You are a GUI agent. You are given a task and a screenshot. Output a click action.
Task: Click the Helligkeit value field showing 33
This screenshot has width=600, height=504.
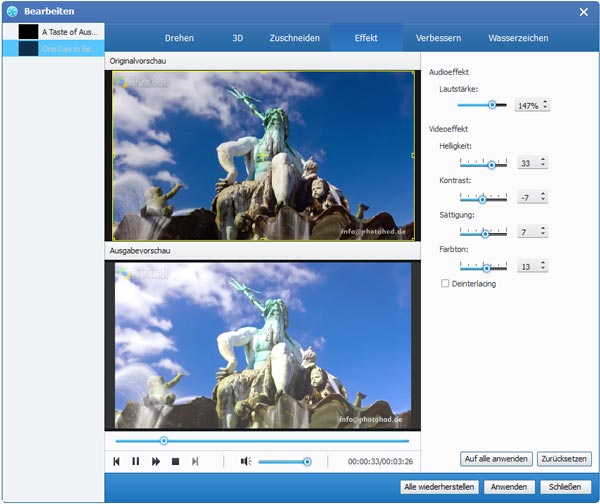pyautogui.click(x=527, y=163)
